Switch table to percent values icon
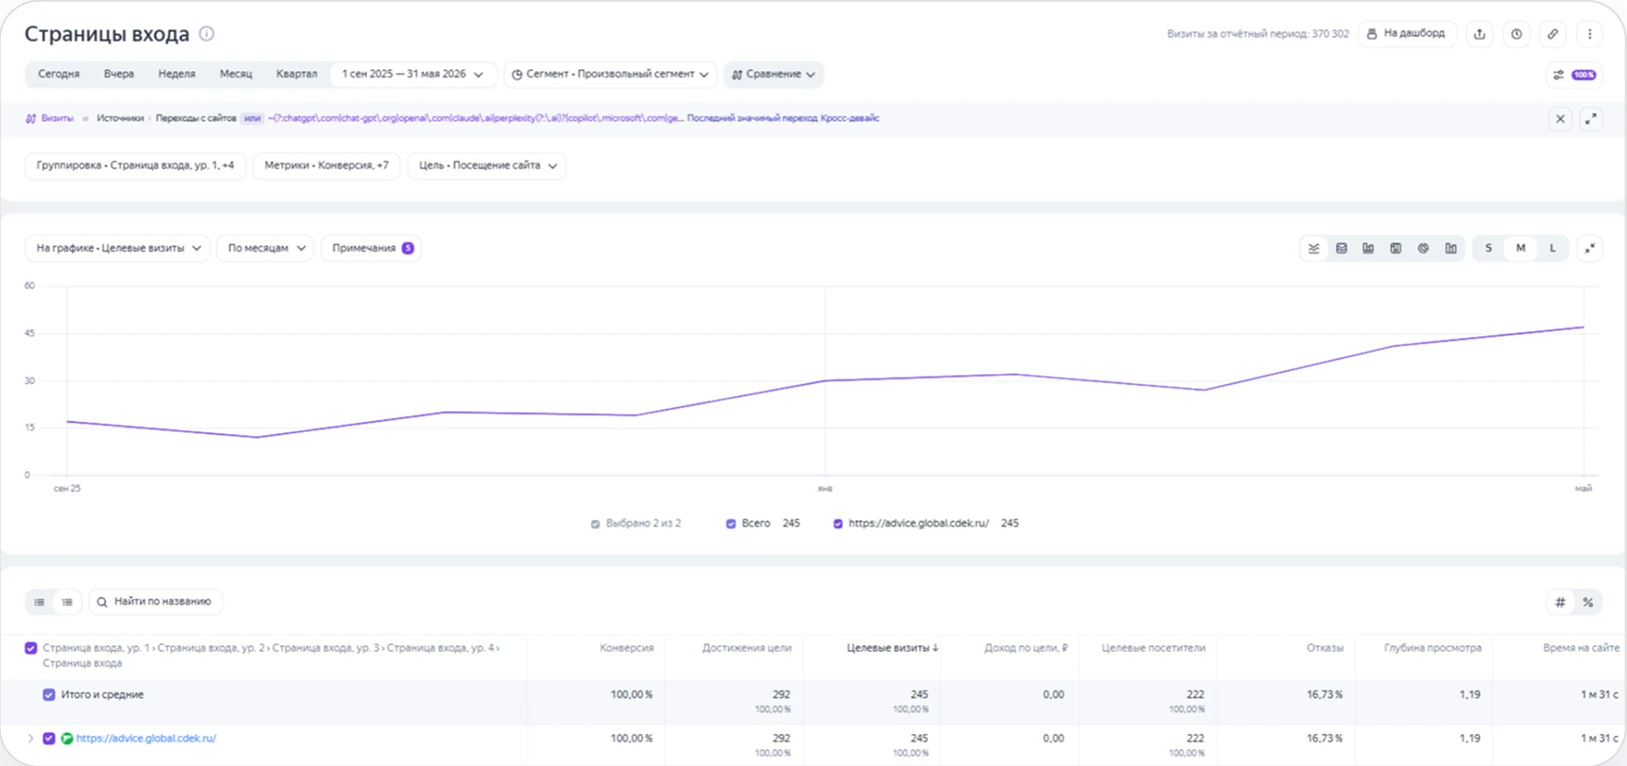 pos(1588,602)
